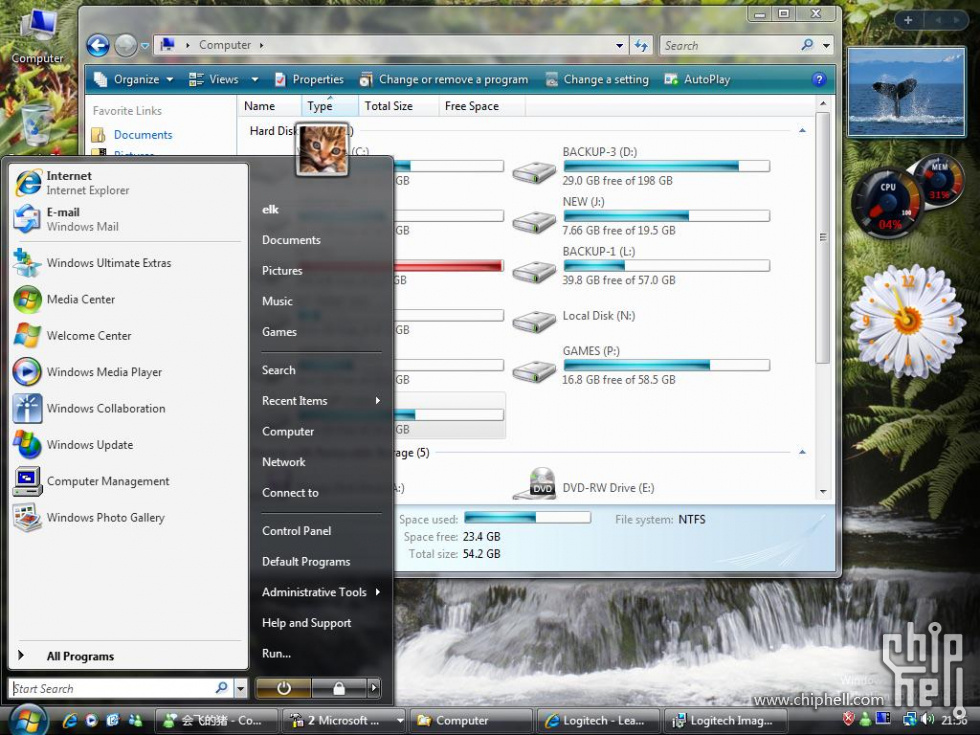Screen dimensions: 980x735
Task: Click the Explorer Search box
Action: (730, 46)
